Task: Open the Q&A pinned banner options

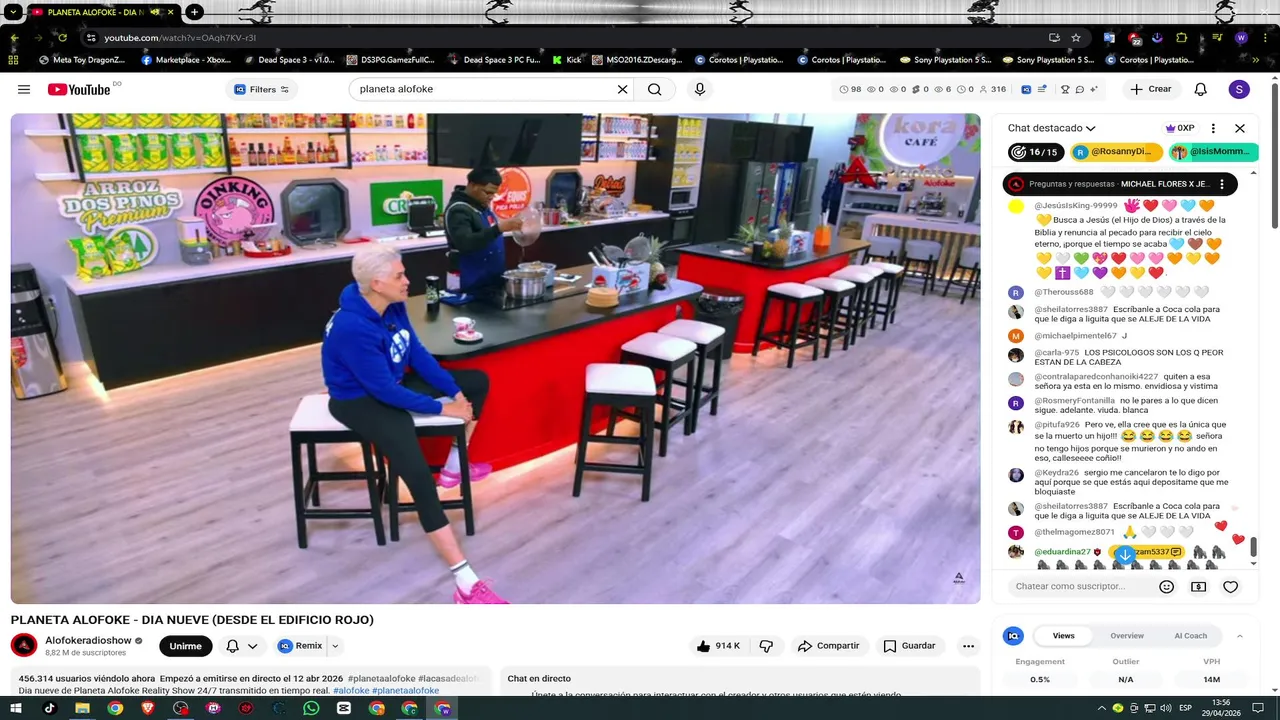Action: coord(1222,184)
